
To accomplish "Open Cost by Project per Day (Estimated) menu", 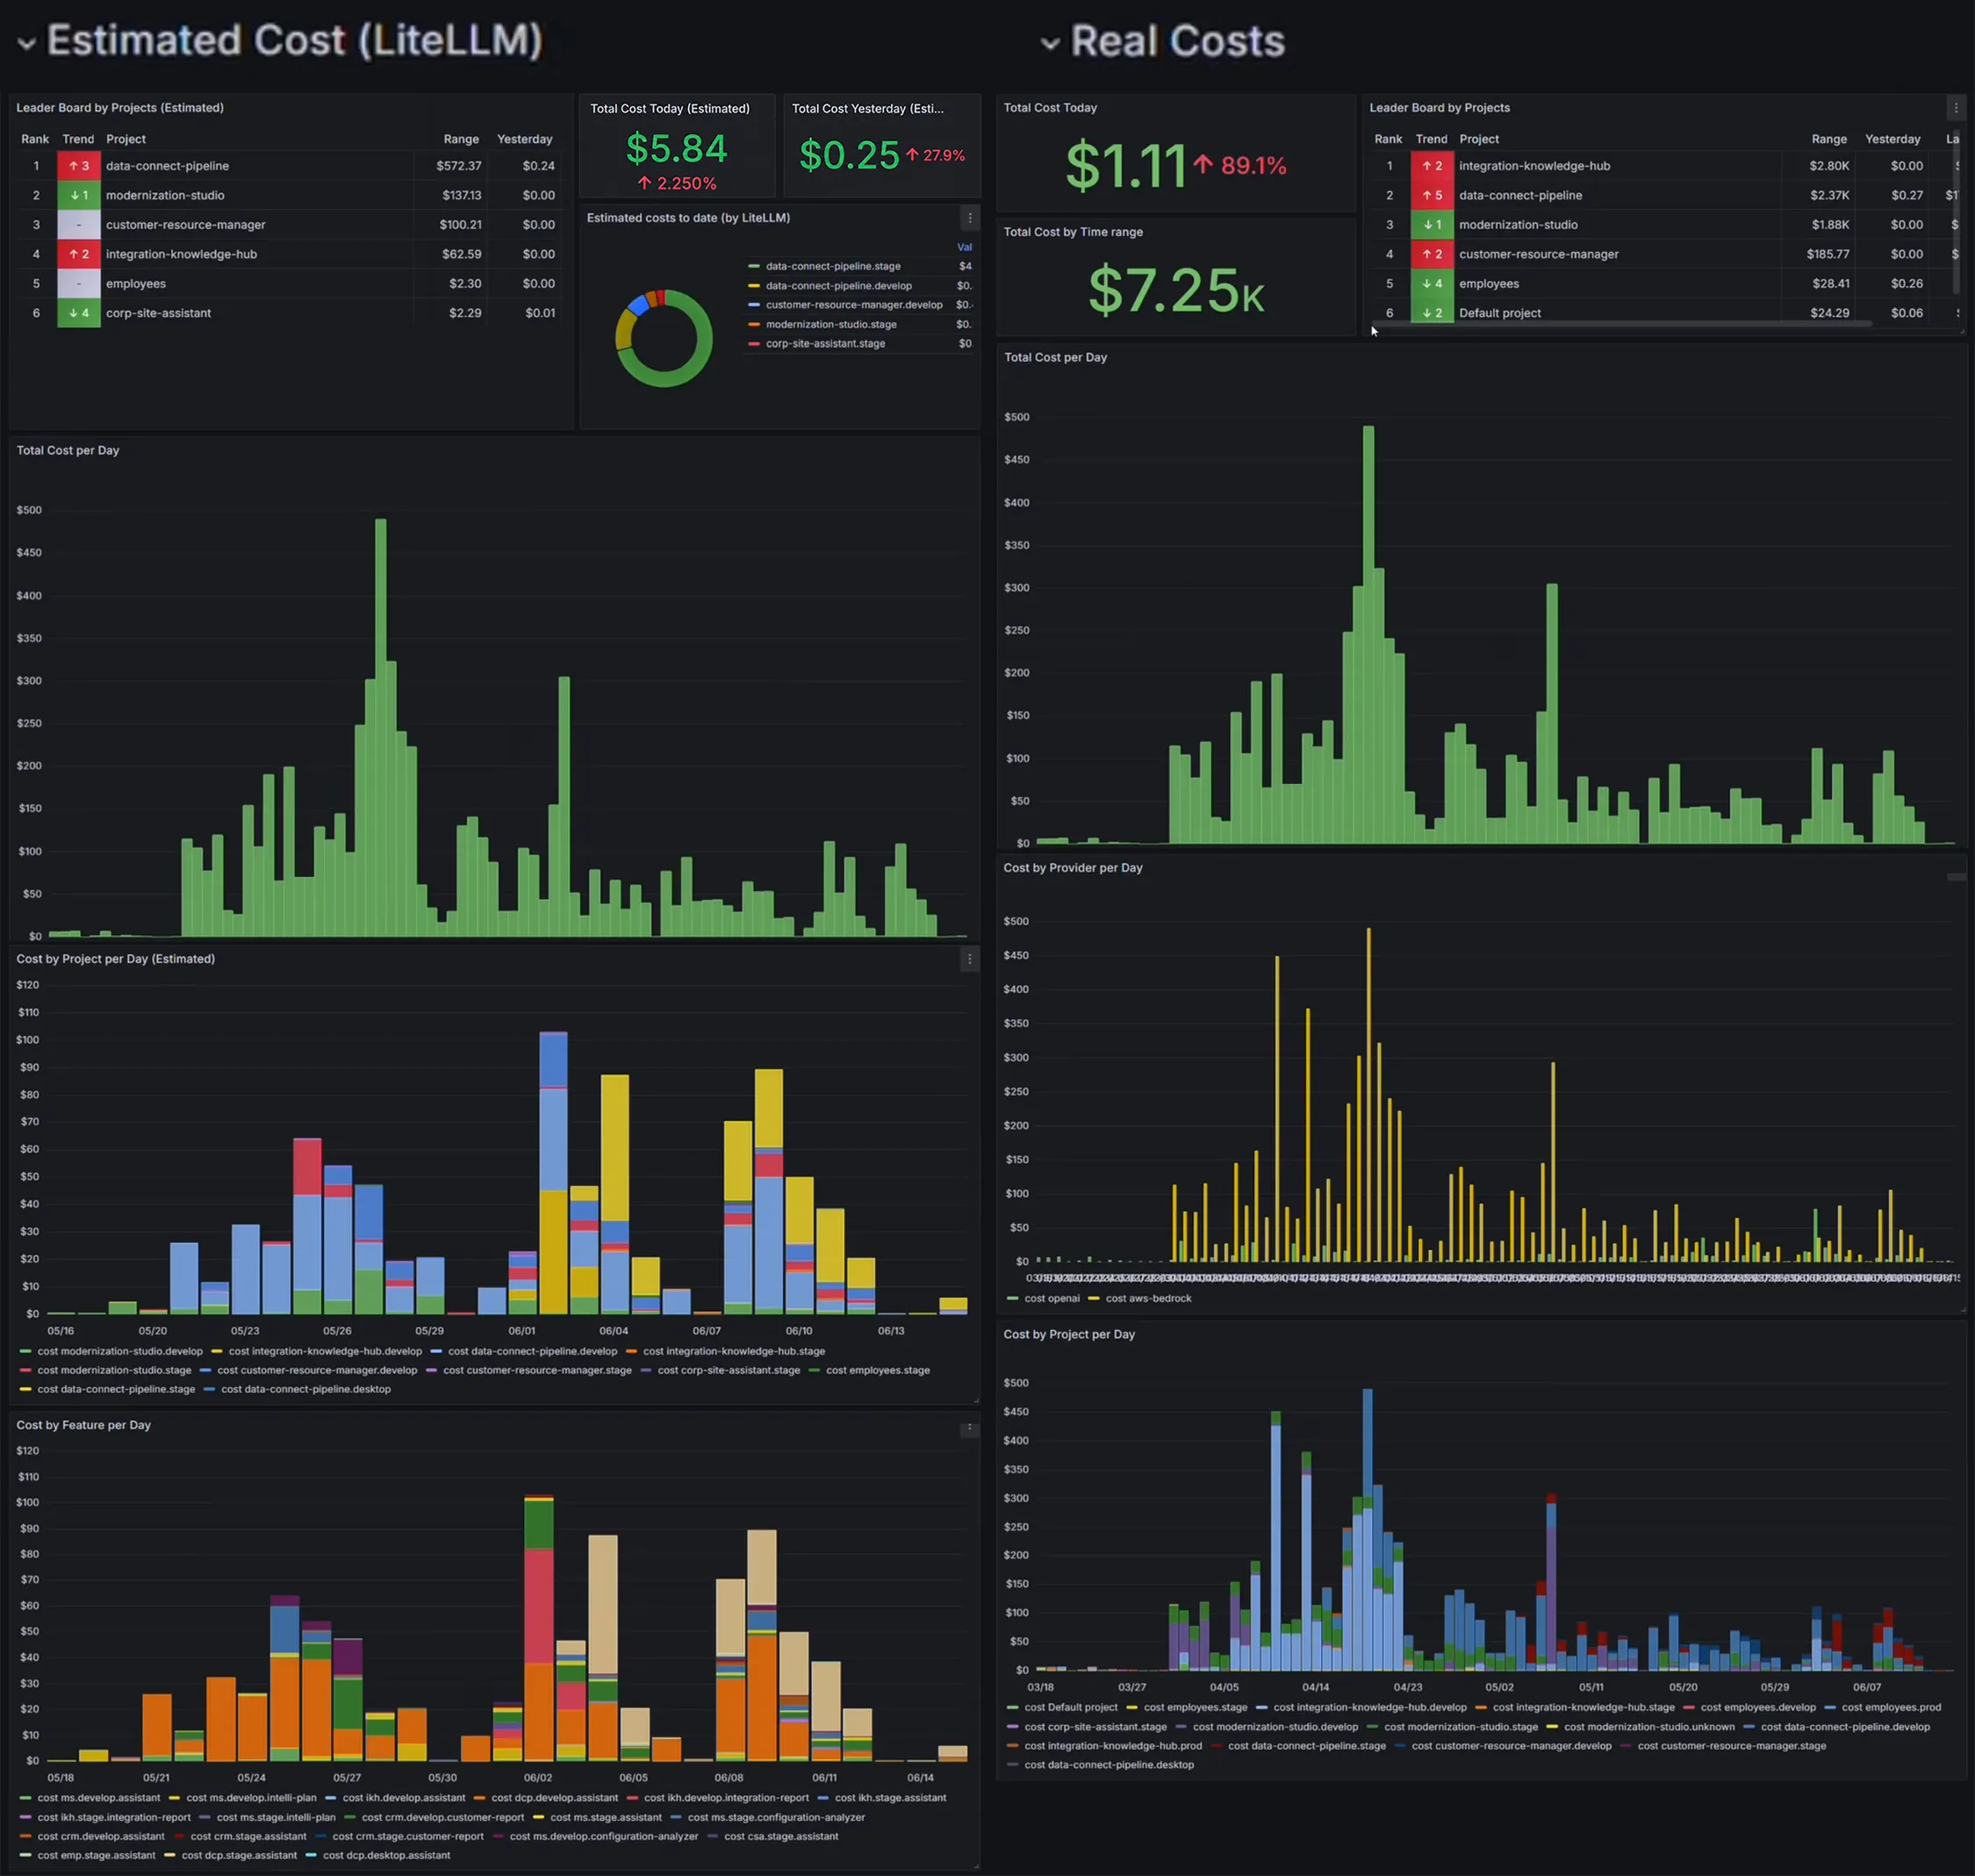I will click(969, 959).
